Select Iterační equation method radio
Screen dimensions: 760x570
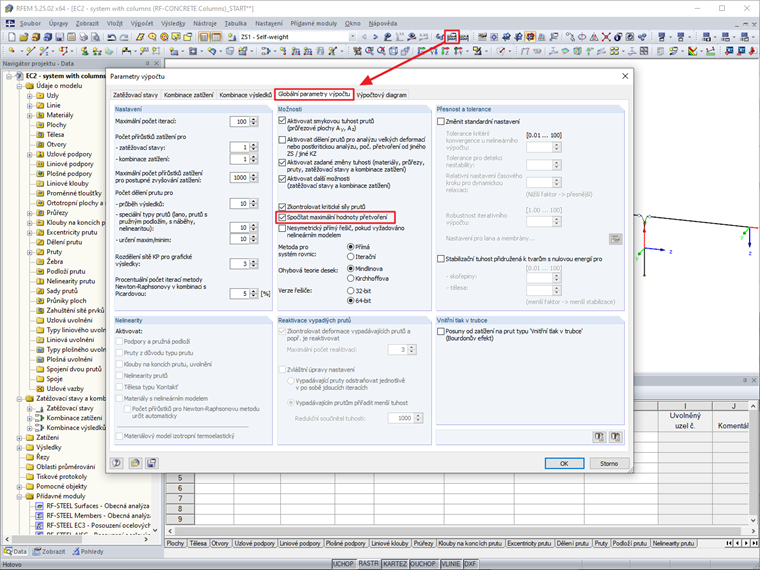[x=350, y=257]
